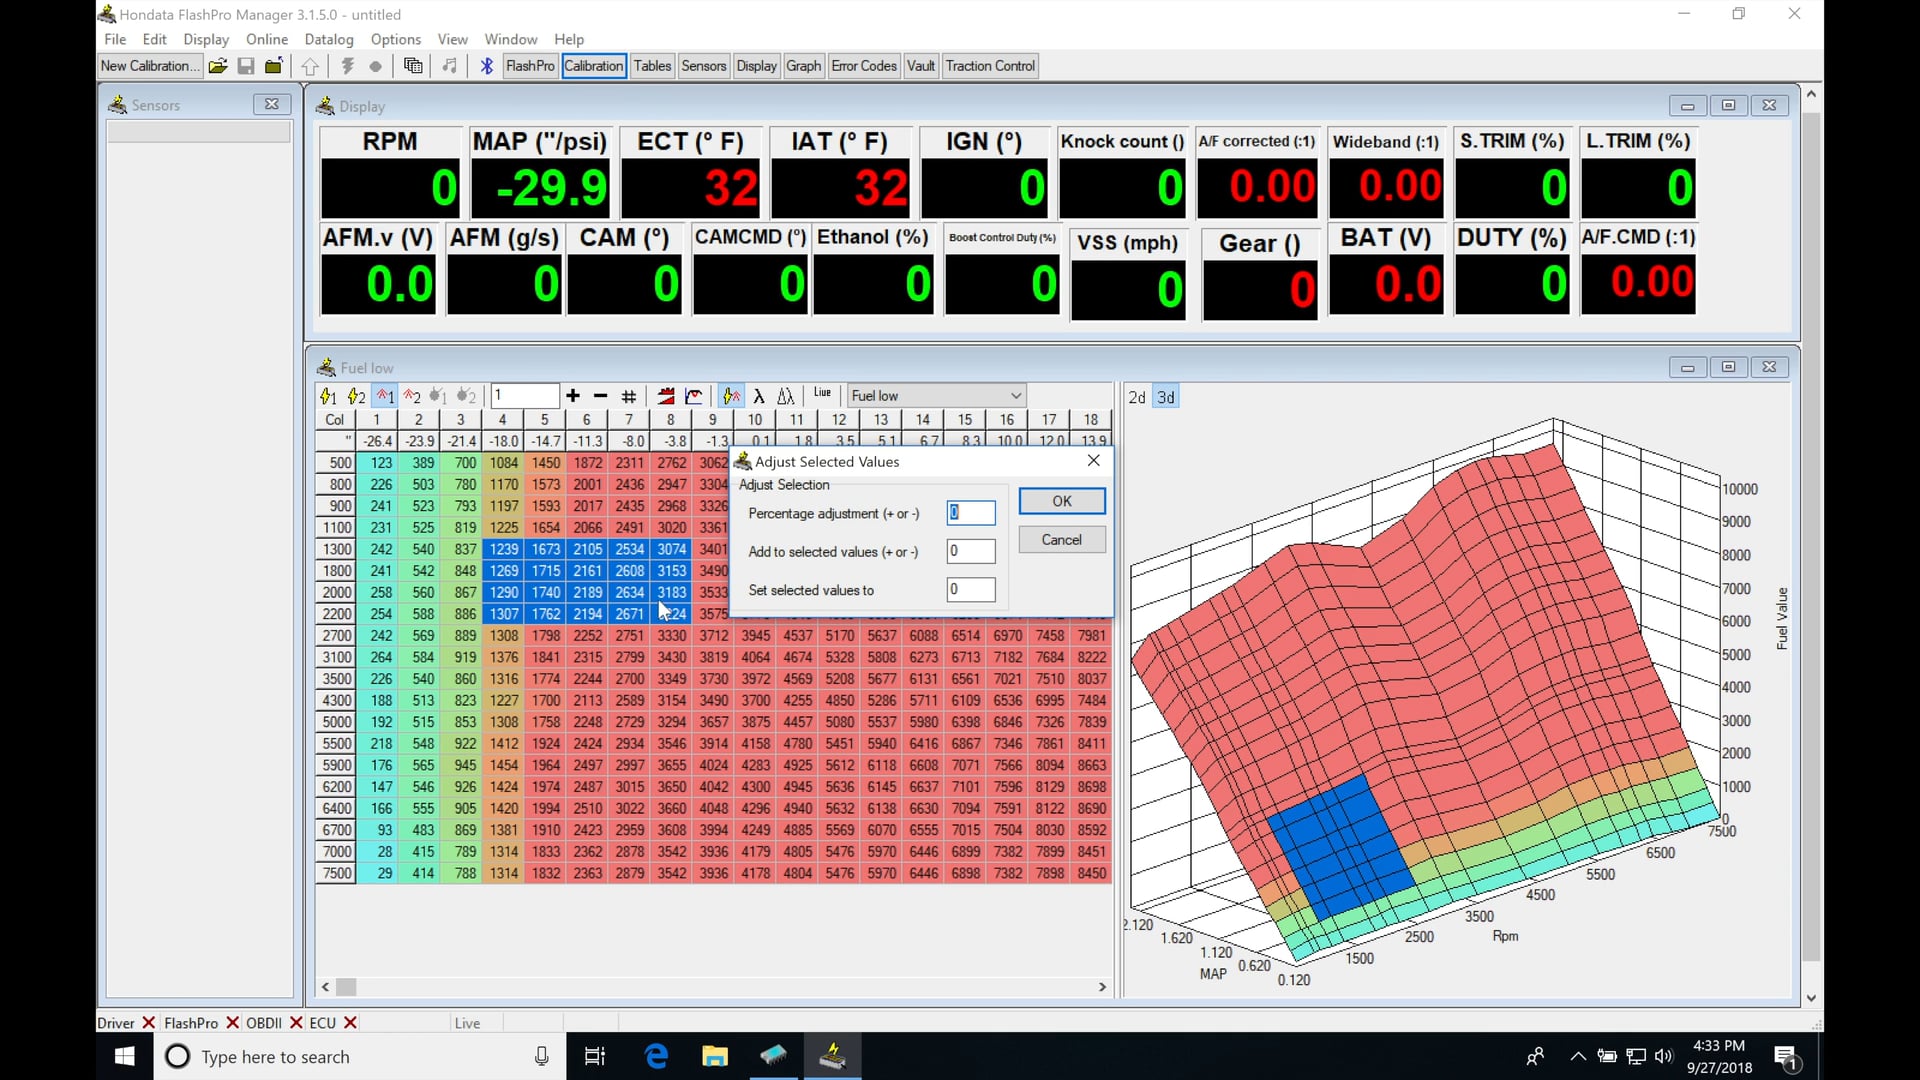Show hidden icons in the system tray
This screenshot has width=1920, height=1080.
click(1577, 1056)
